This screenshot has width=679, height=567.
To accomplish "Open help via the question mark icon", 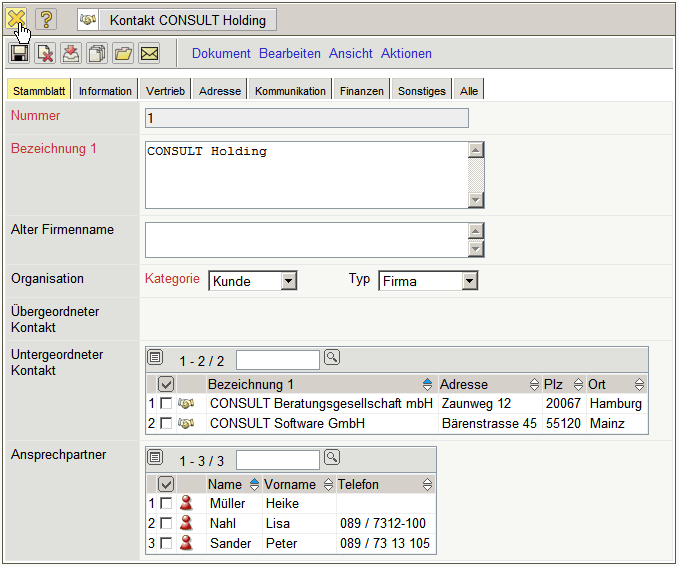I will pyautogui.click(x=47, y=19).
